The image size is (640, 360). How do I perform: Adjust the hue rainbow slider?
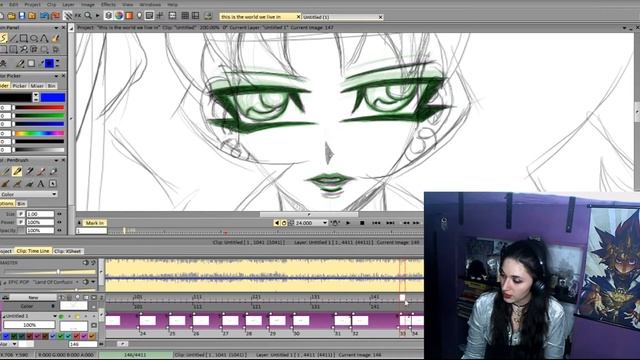[40, 133]
